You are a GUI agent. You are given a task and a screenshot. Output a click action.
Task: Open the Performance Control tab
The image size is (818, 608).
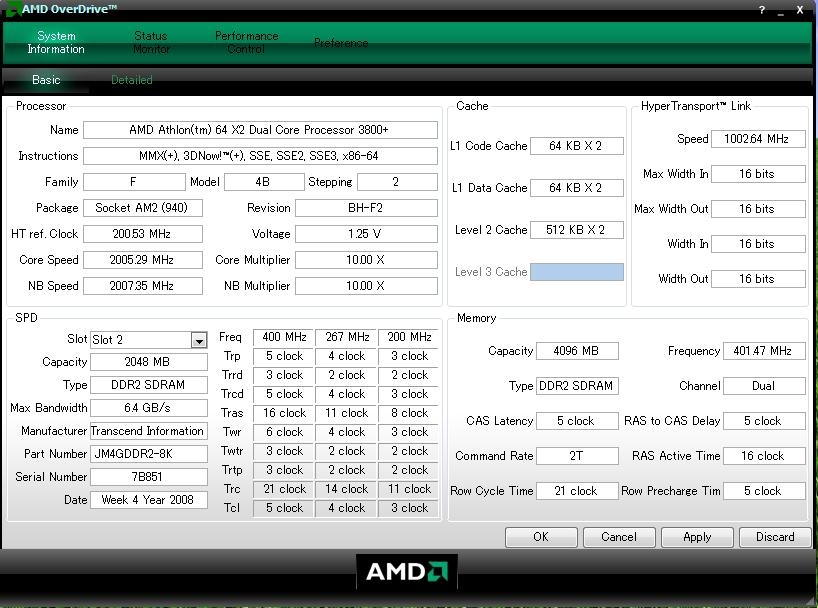click(x=246, y=42)
